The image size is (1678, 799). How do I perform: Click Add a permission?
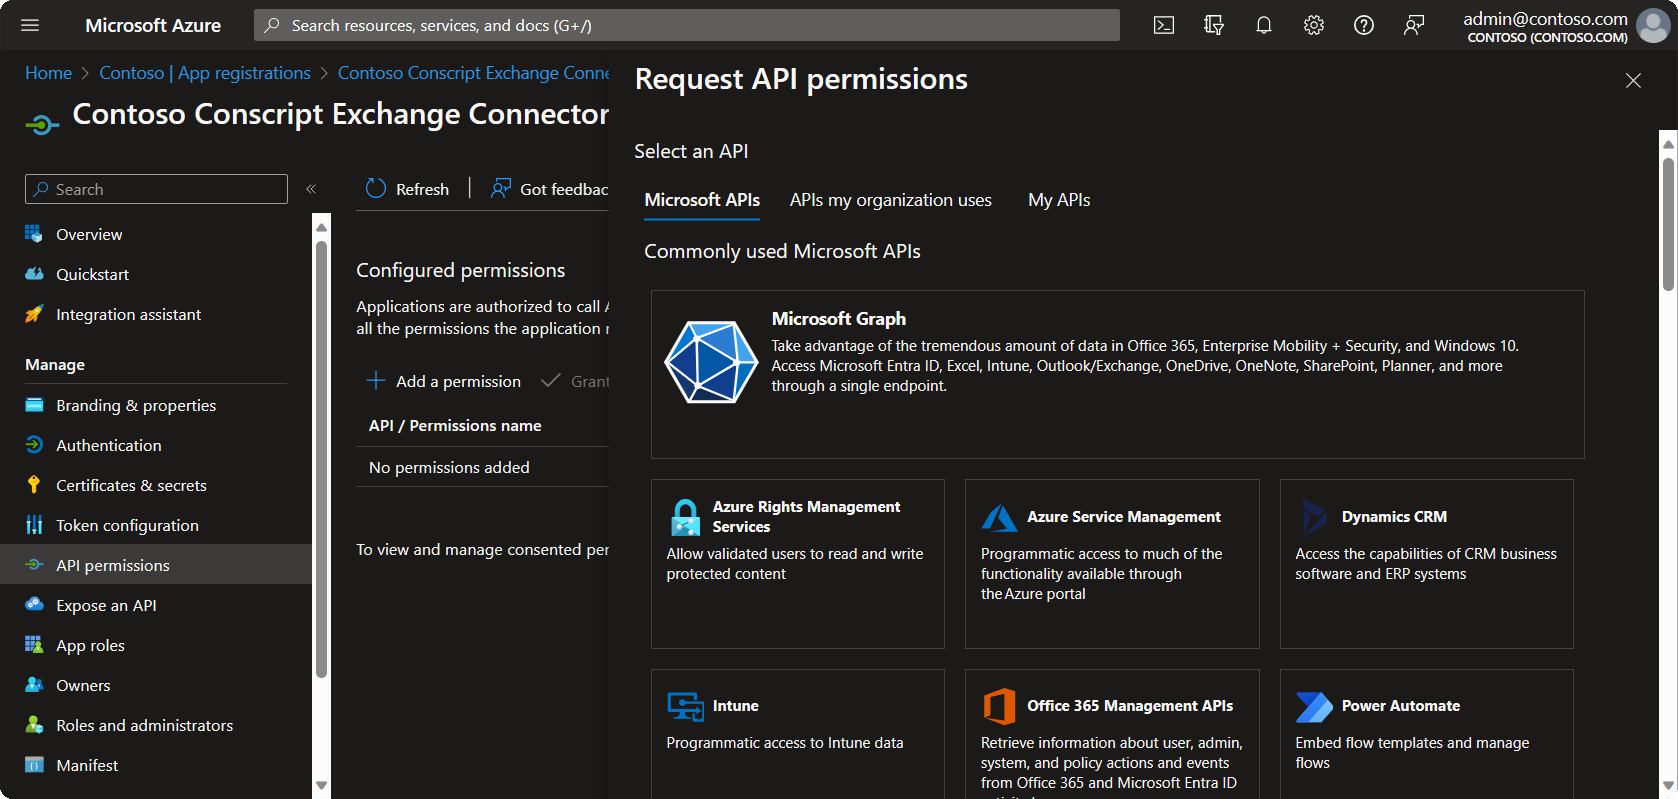(x=444, y=381)
